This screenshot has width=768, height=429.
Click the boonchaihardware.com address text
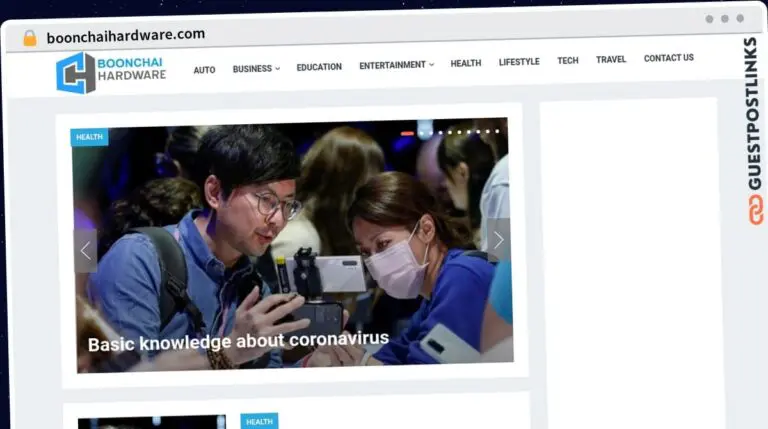(126, 35)
